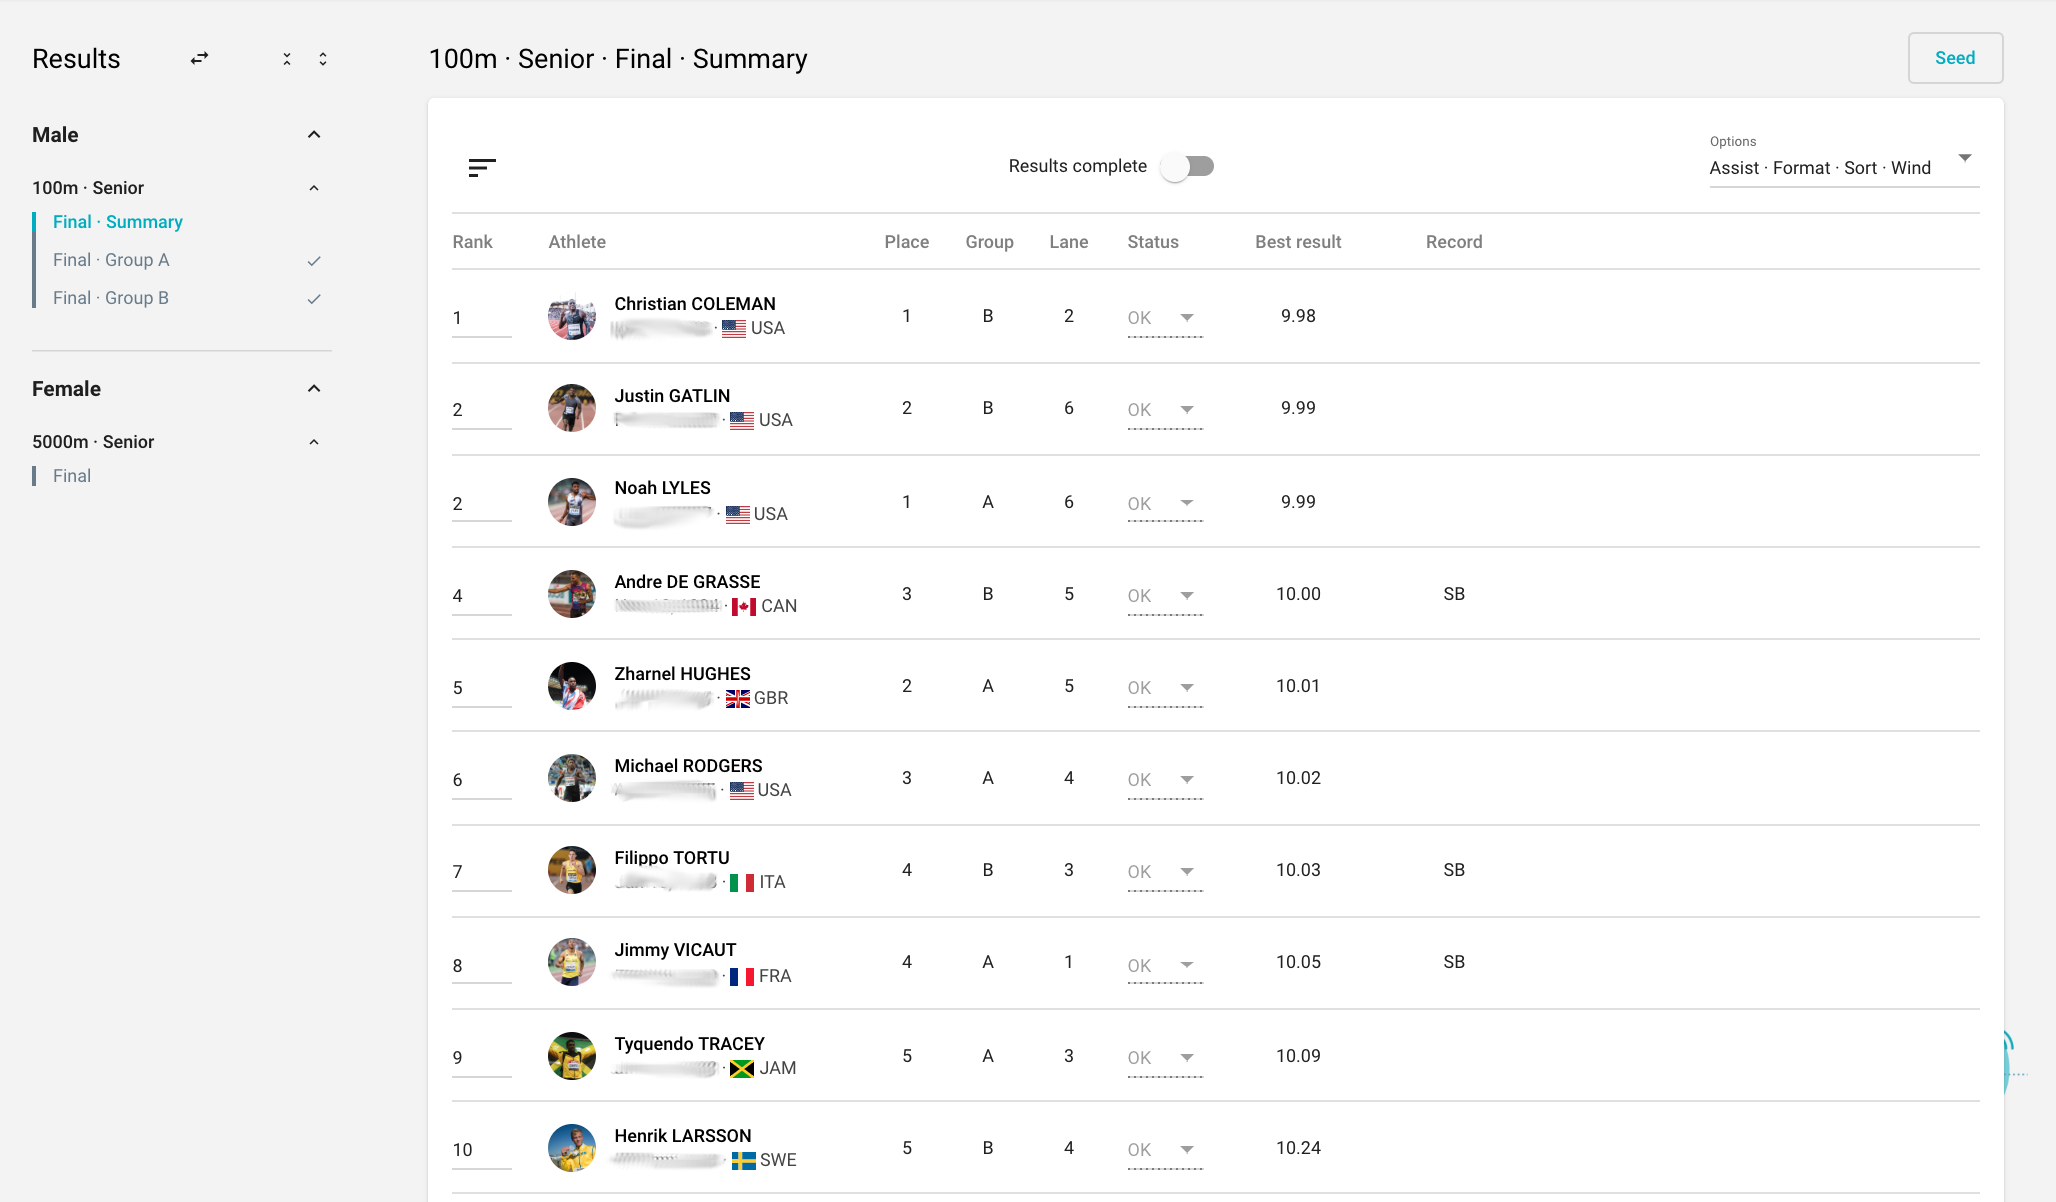The image size is (2056, 1202).
Task: Collapse the Male section chevron
Action: point(314,135)
